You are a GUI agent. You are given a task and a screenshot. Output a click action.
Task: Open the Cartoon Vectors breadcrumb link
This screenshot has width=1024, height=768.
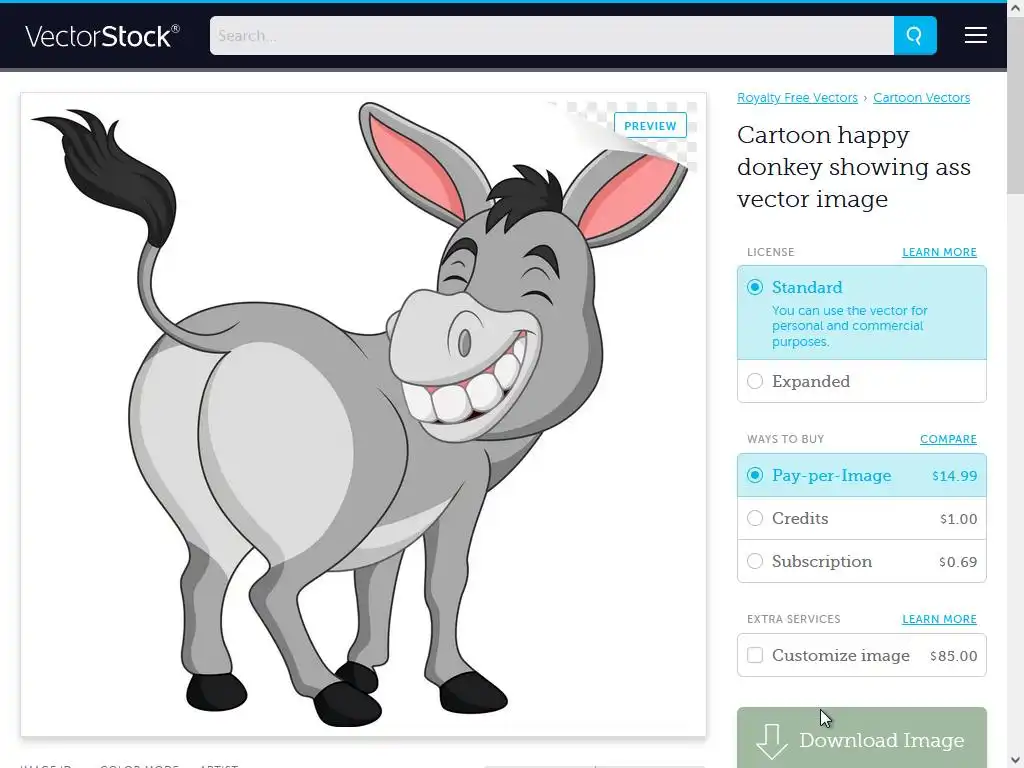(921, 97)
